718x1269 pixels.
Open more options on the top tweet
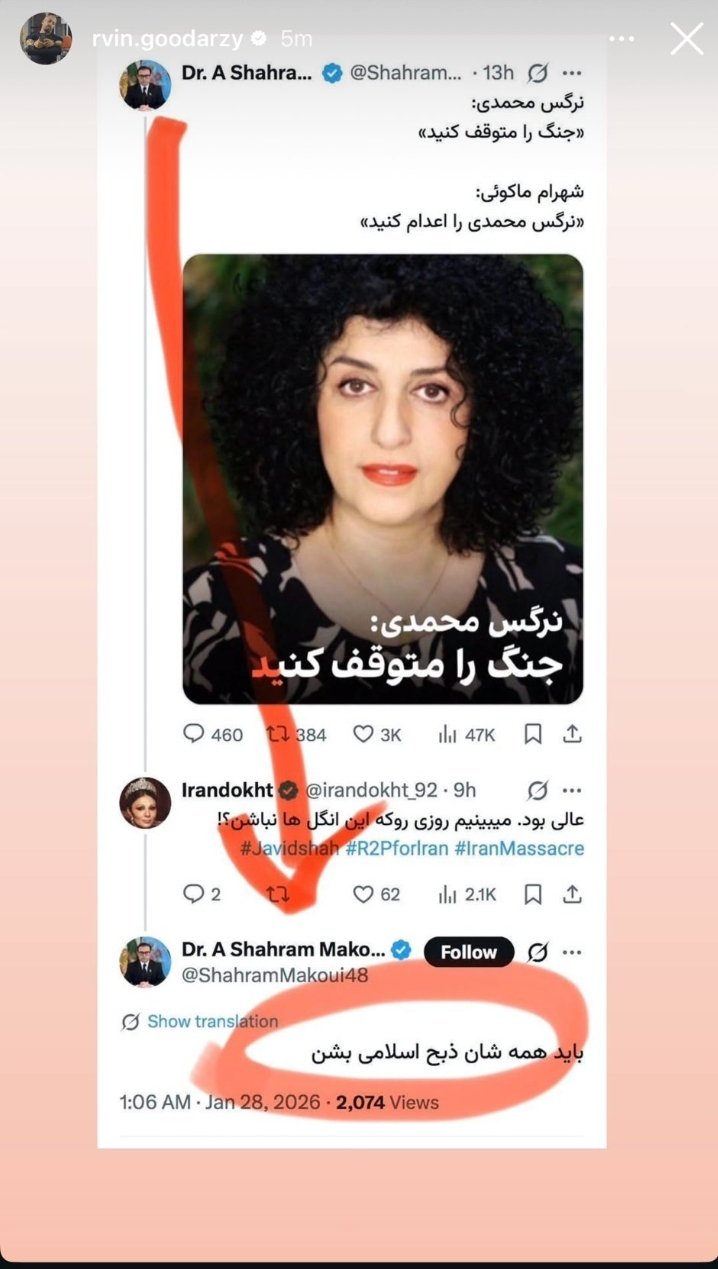572,73
